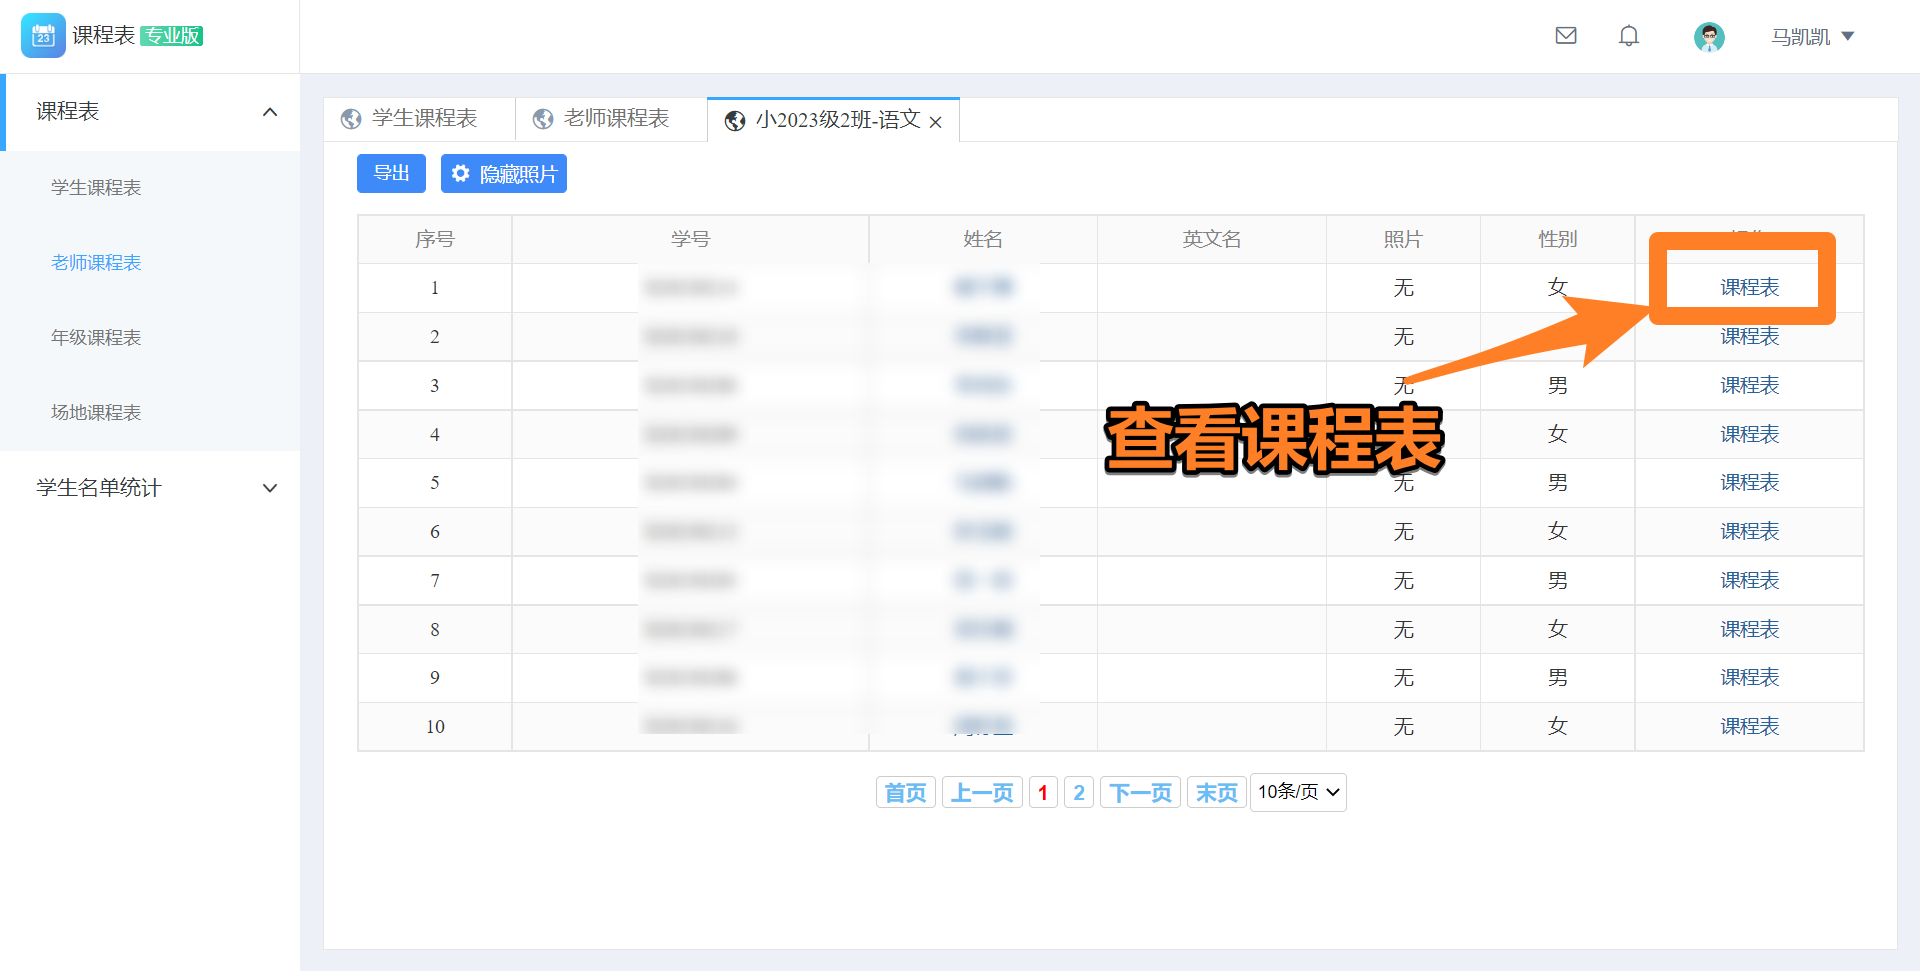
Task: Click the 照片 column header
Action: click(x=1403, y=240)
